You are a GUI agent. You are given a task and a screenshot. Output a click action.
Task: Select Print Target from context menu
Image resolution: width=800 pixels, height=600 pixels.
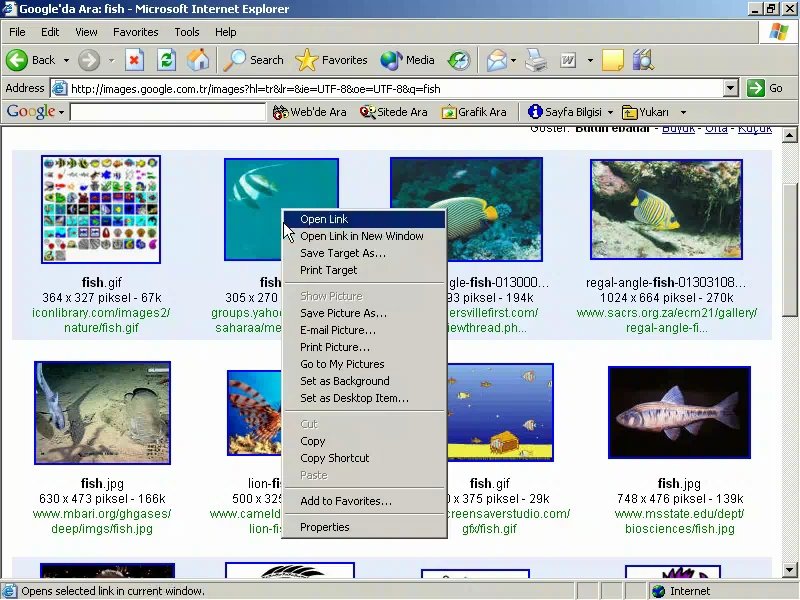(x=364, y=270)
